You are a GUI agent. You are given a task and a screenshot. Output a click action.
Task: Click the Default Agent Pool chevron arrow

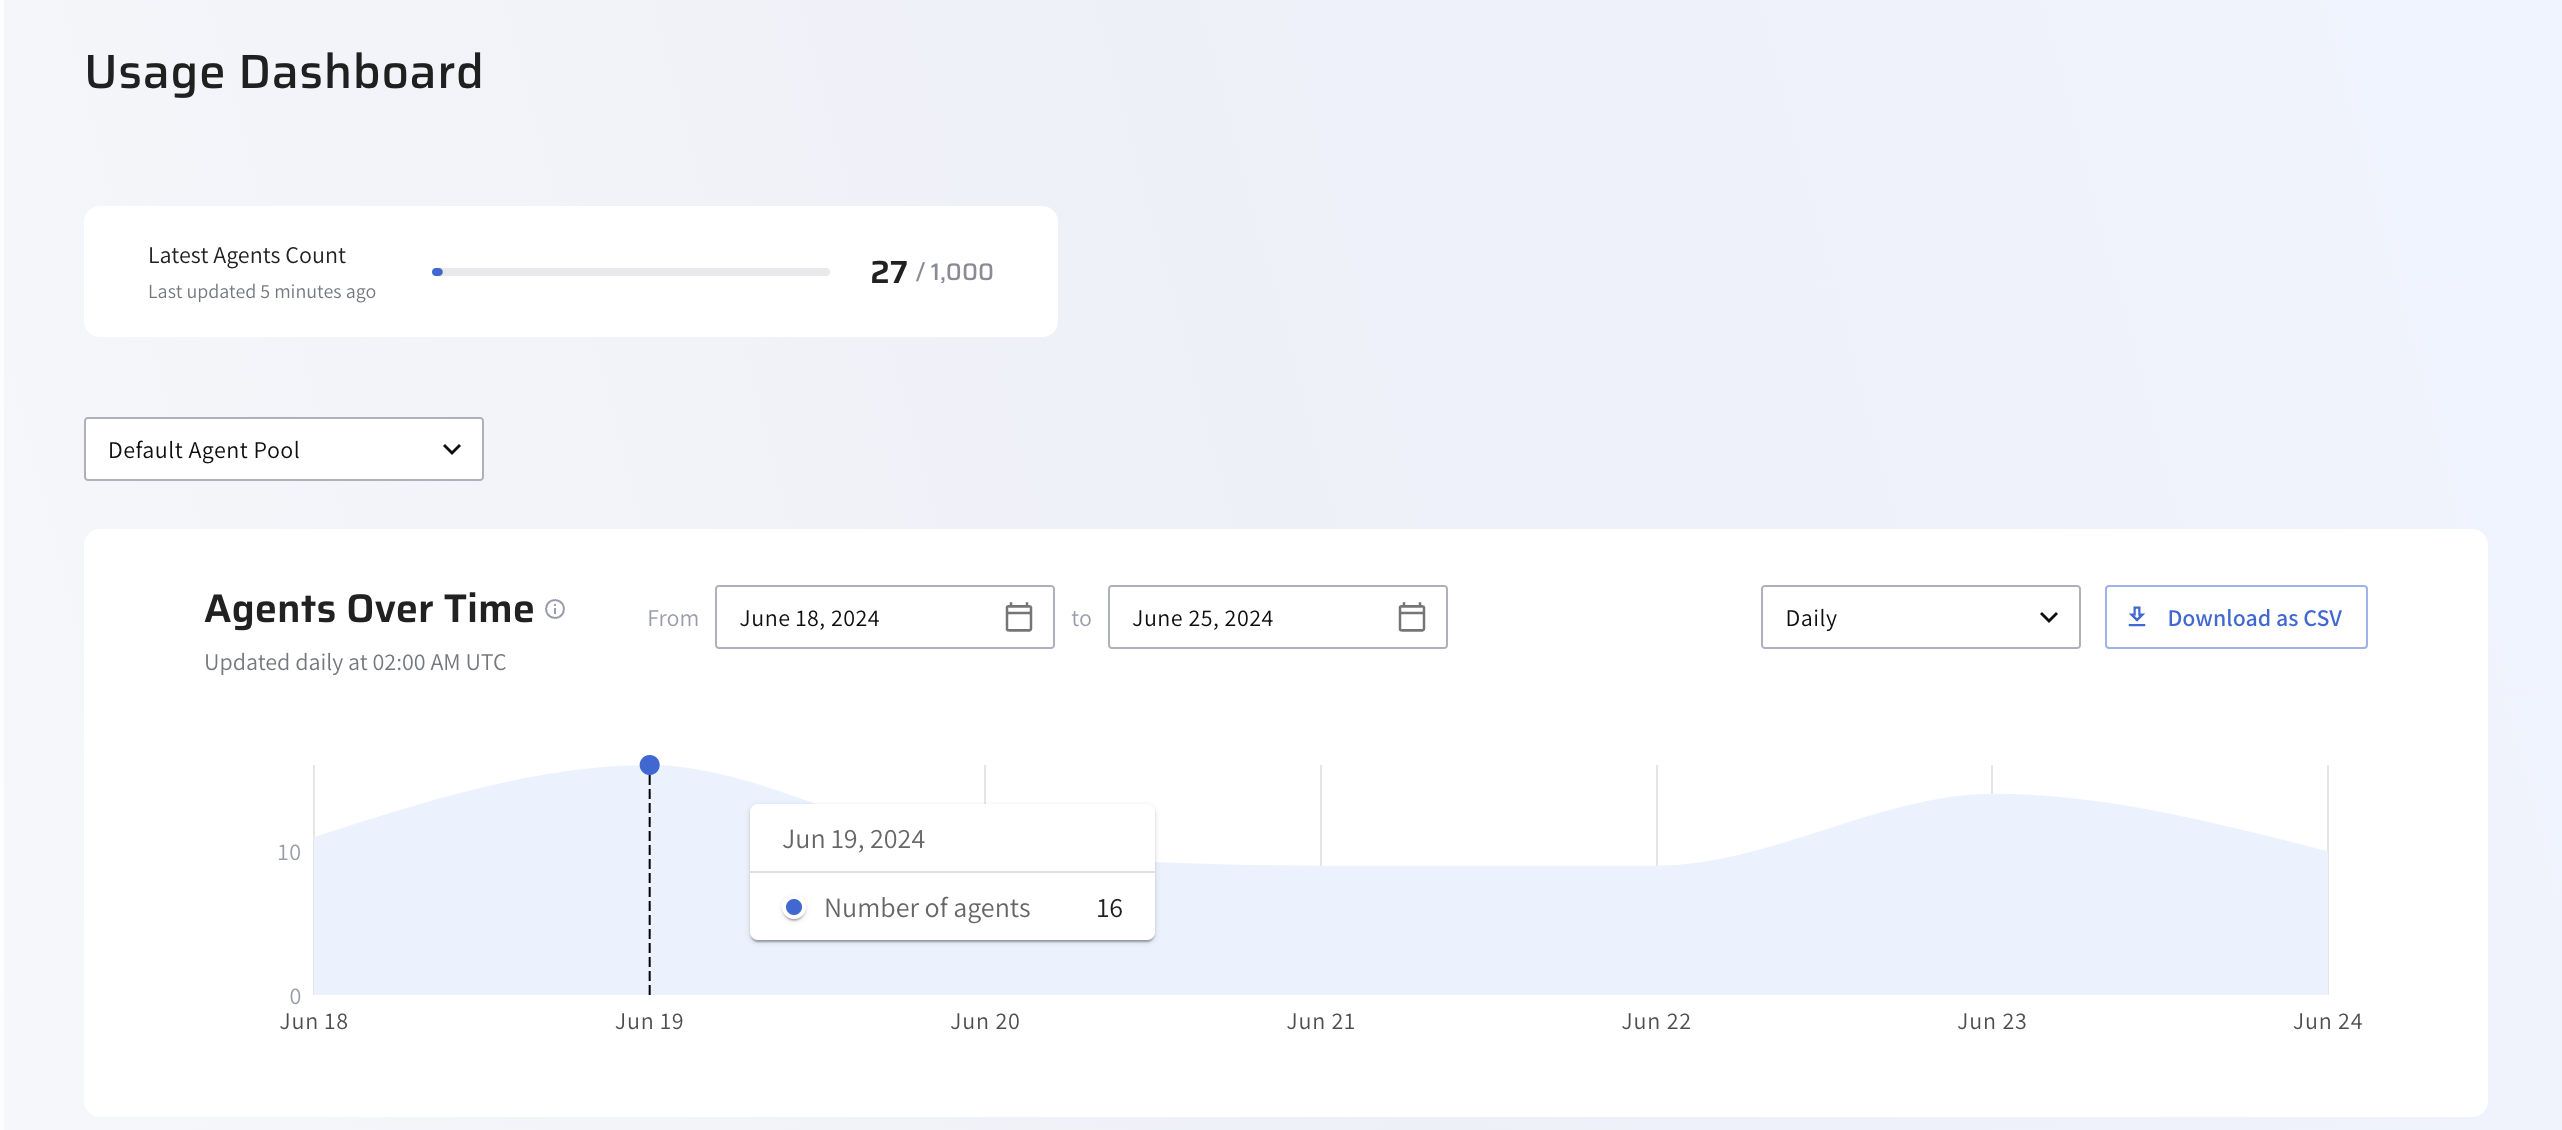452,450
